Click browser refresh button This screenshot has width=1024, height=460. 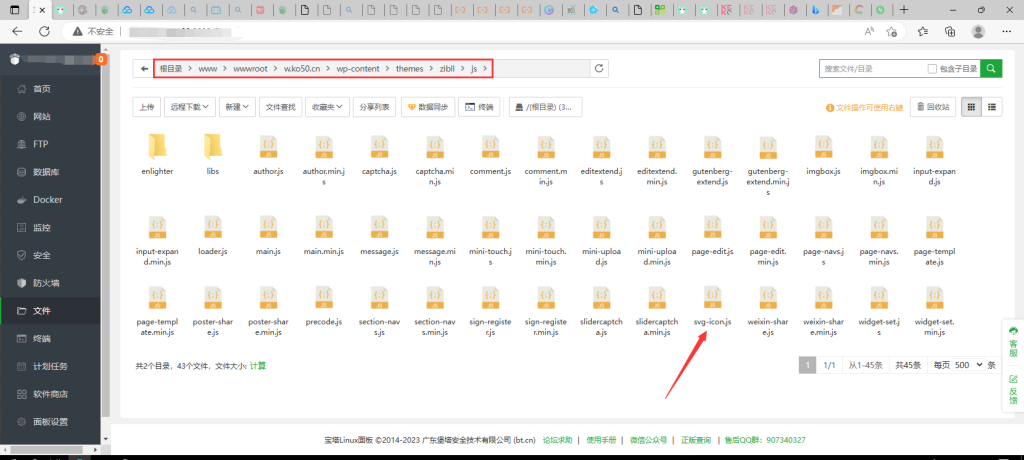click(x=44, y=31)
